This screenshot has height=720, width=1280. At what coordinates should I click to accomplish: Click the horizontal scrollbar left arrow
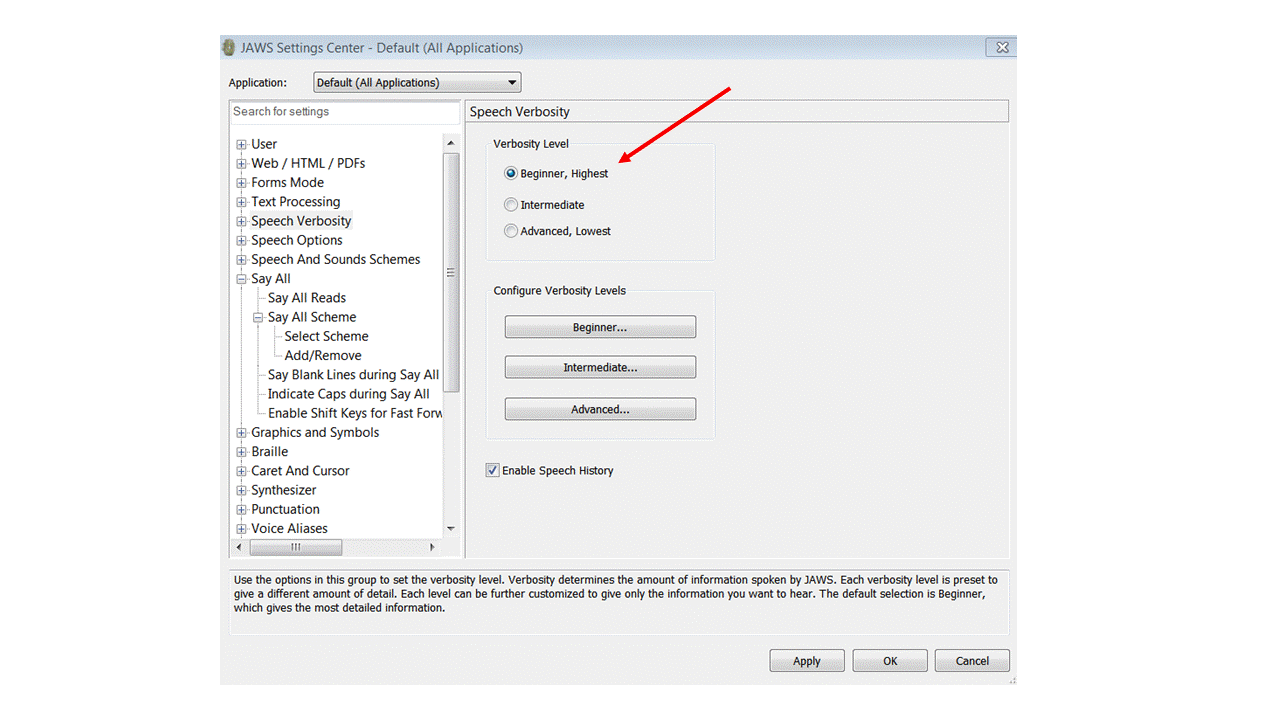pos(238,547)
